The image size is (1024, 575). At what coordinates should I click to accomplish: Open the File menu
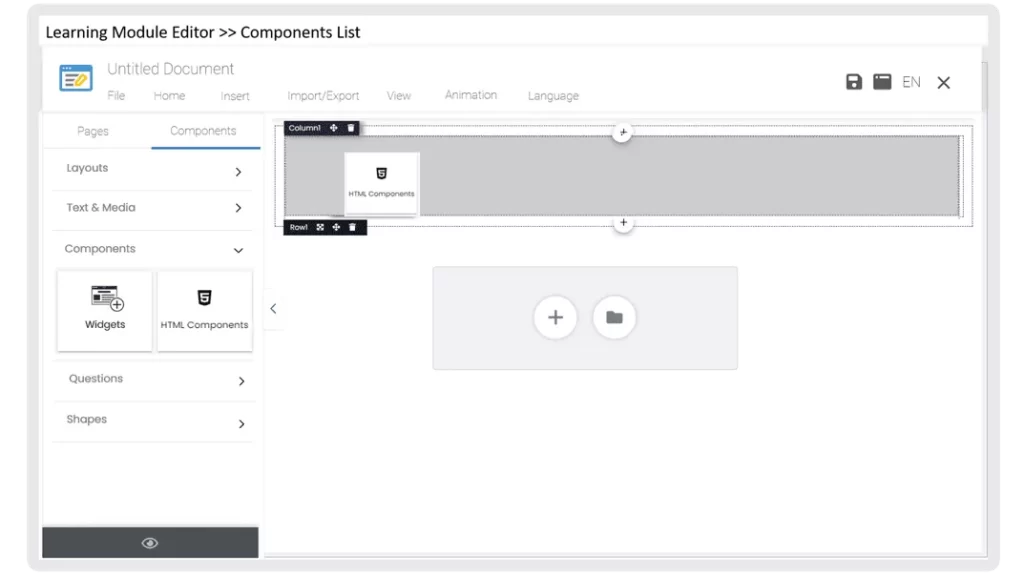tap(116, 95)
